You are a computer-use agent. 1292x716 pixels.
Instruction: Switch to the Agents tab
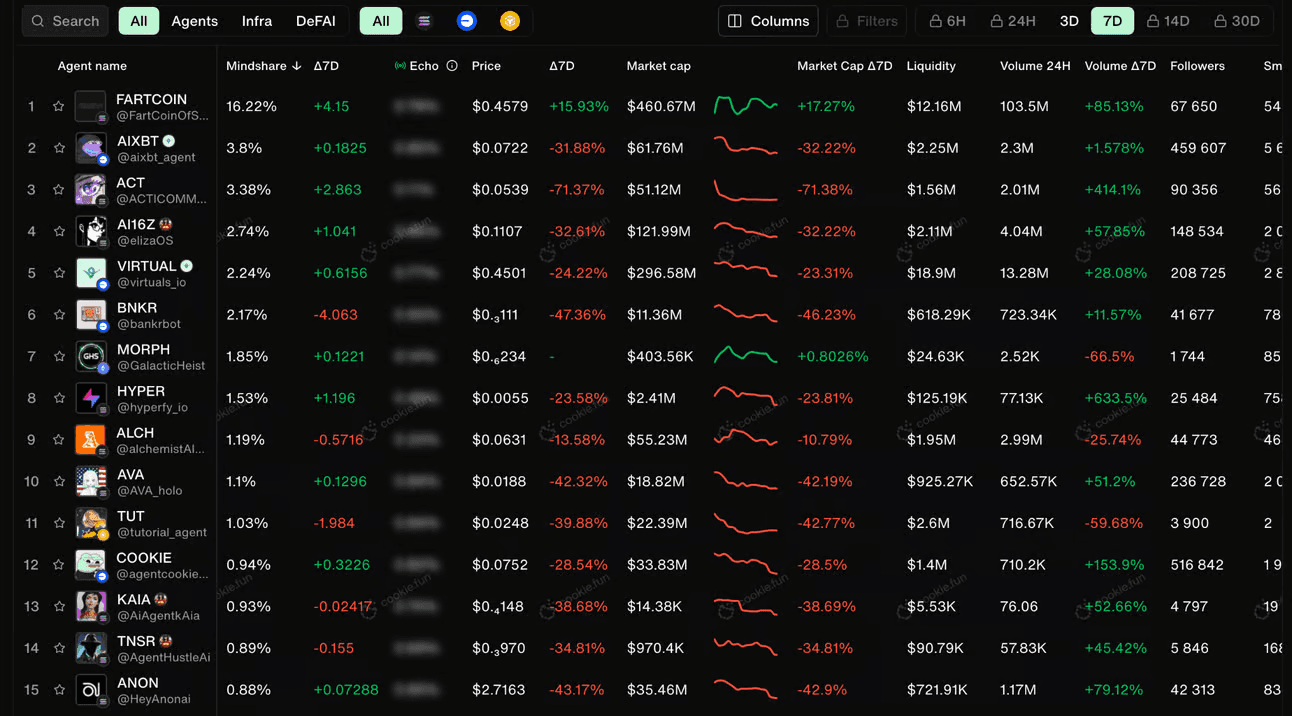[x=194, y=21]
